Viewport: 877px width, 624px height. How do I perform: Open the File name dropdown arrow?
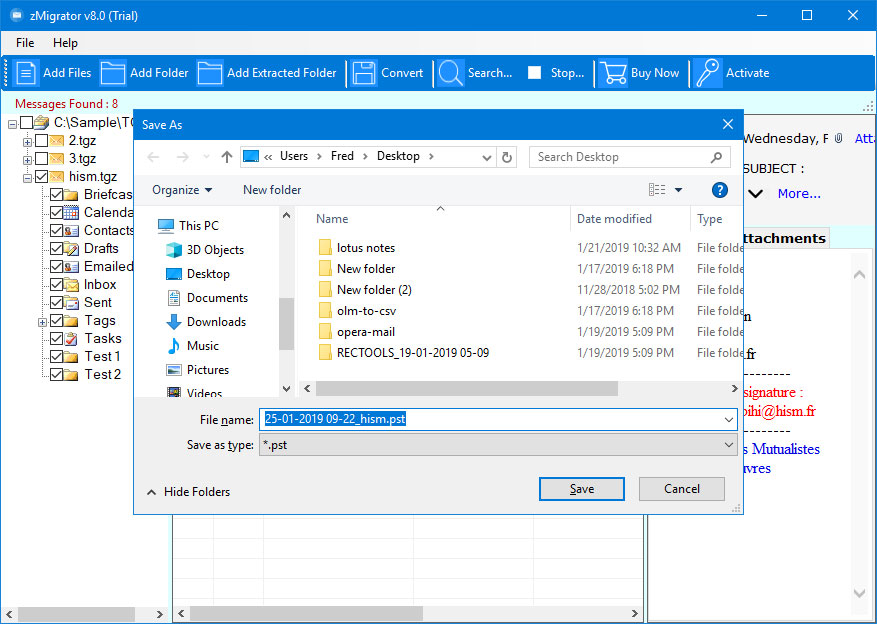coord(728,419)
